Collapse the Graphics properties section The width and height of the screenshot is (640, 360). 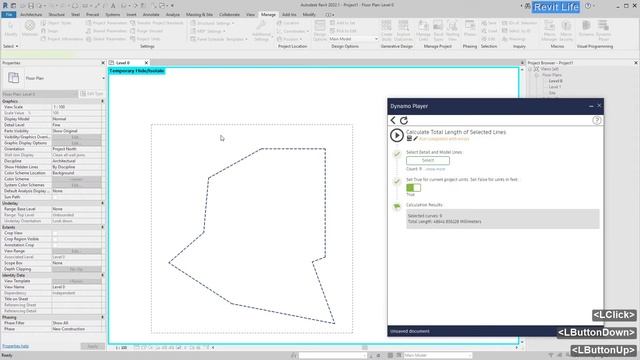click(102, 101)
